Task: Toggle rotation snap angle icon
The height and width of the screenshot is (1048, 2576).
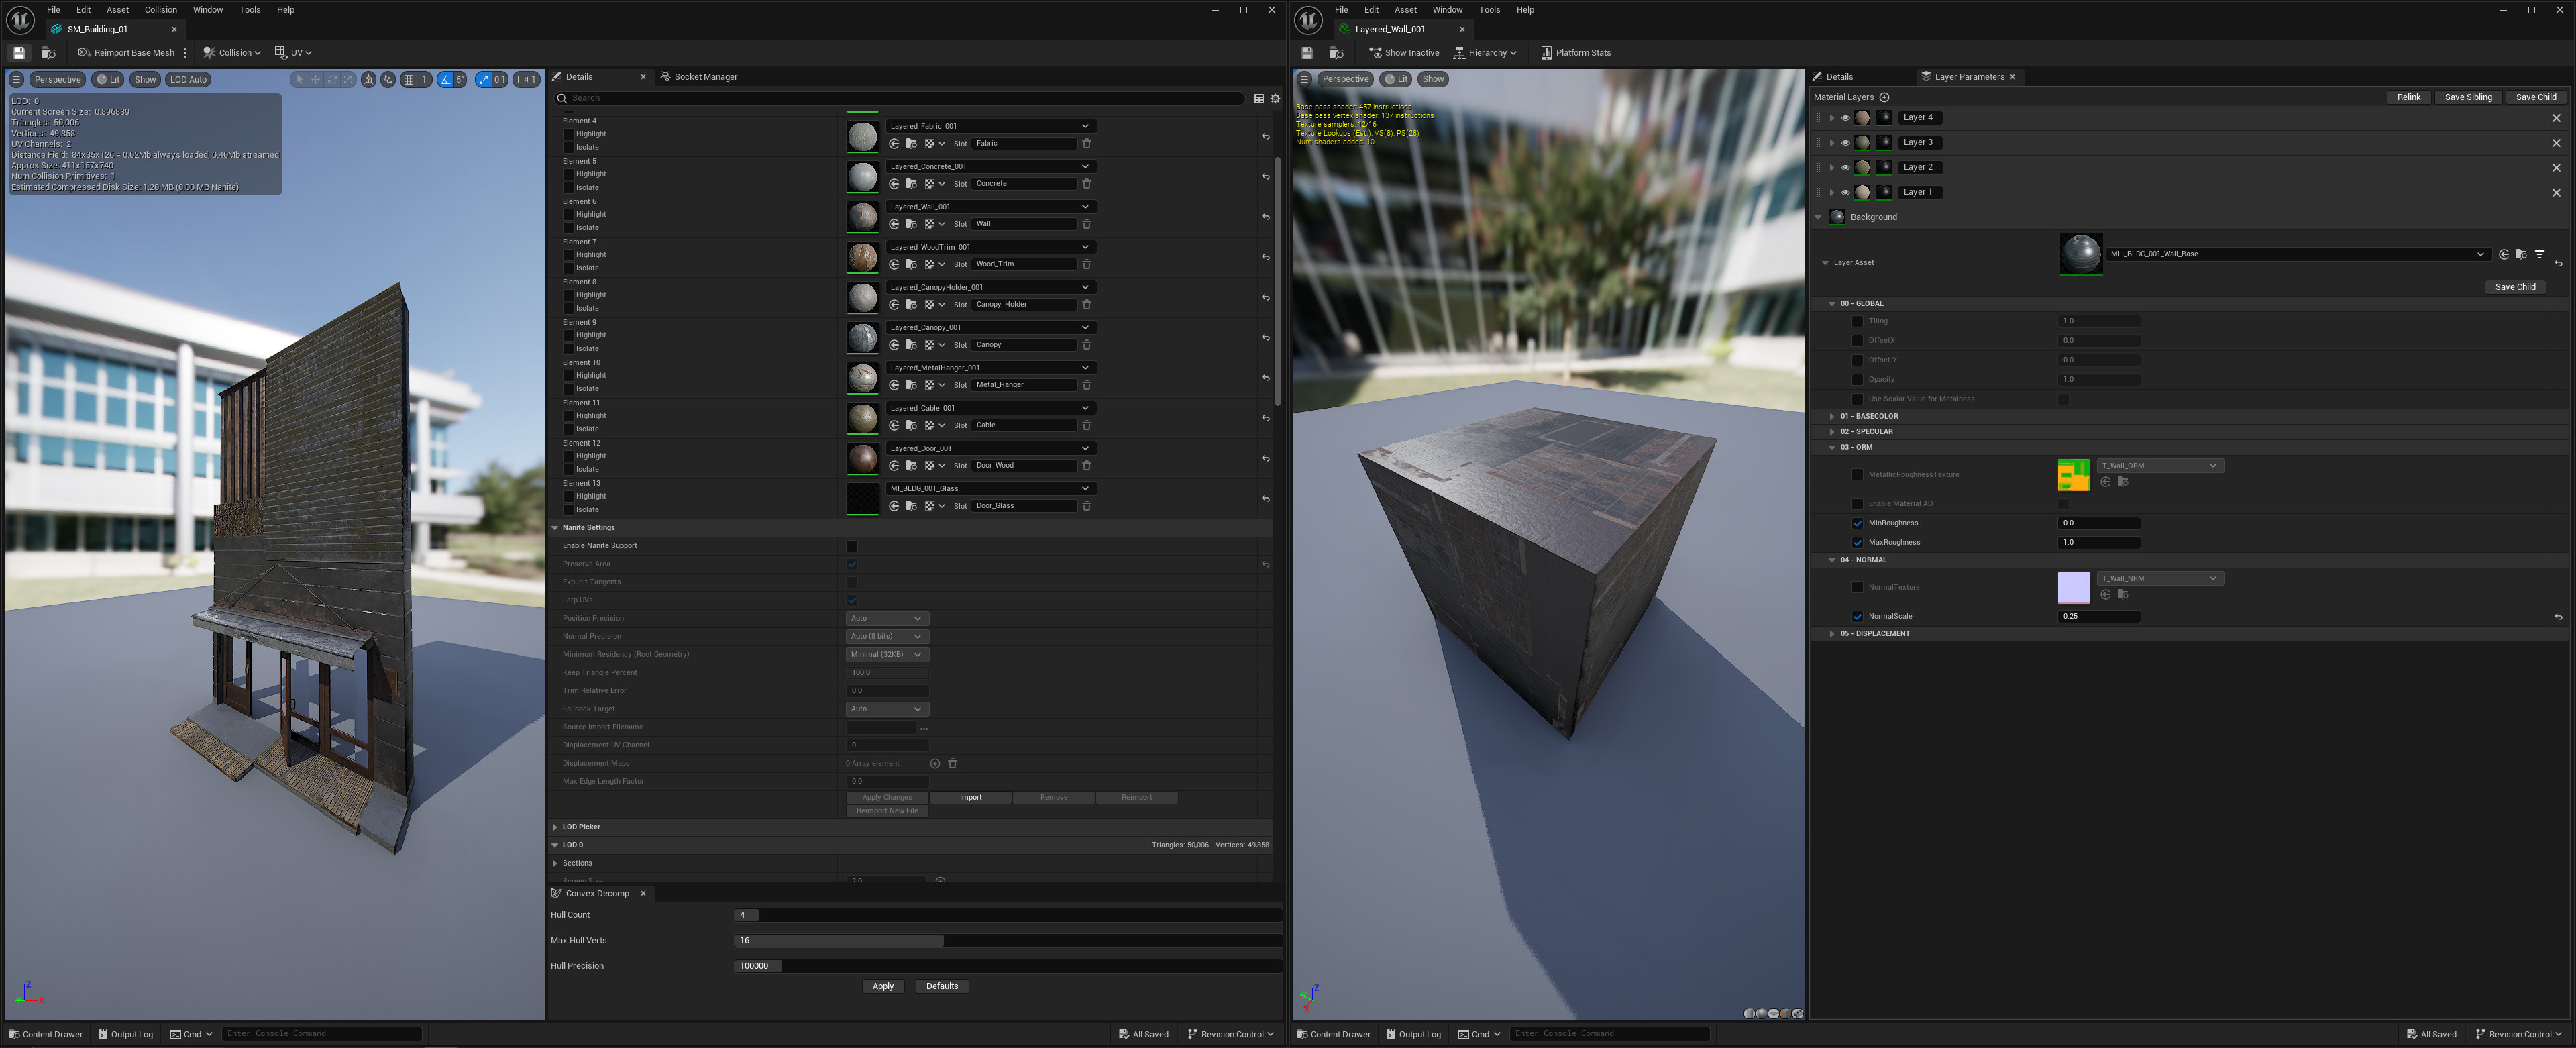Action: (x=446, y=79)
